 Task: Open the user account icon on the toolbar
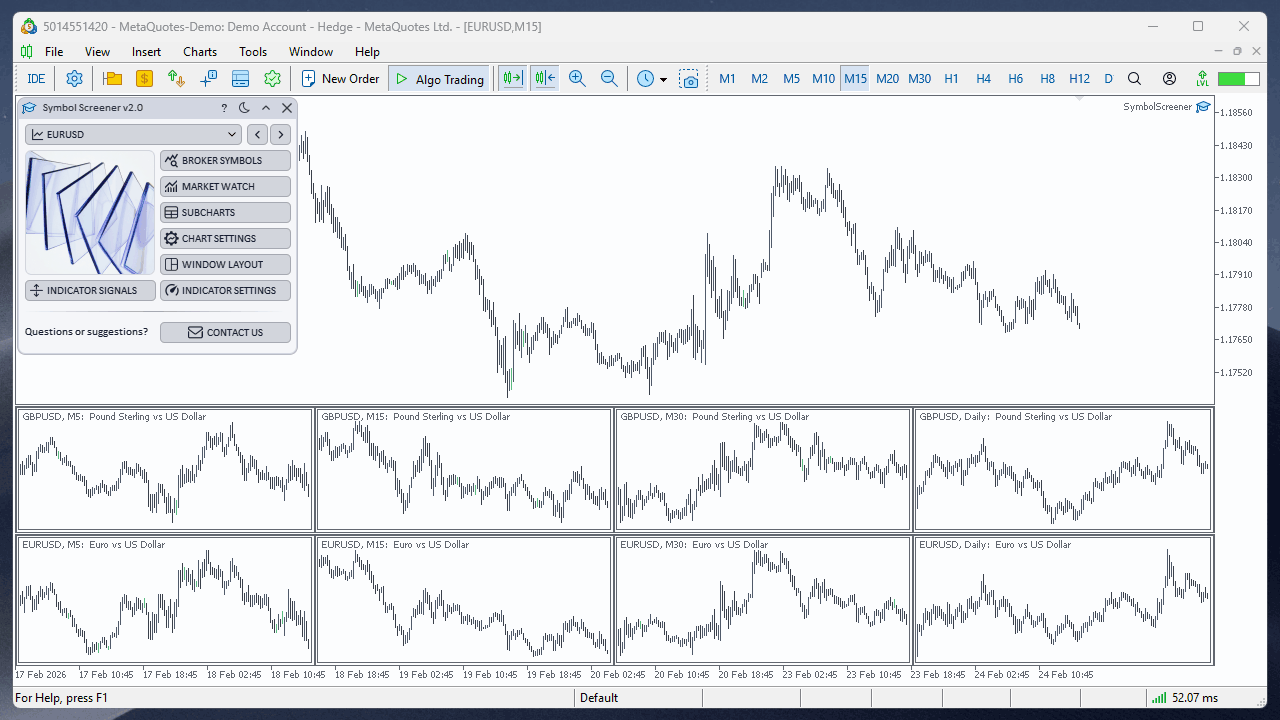coord(1168,78)
